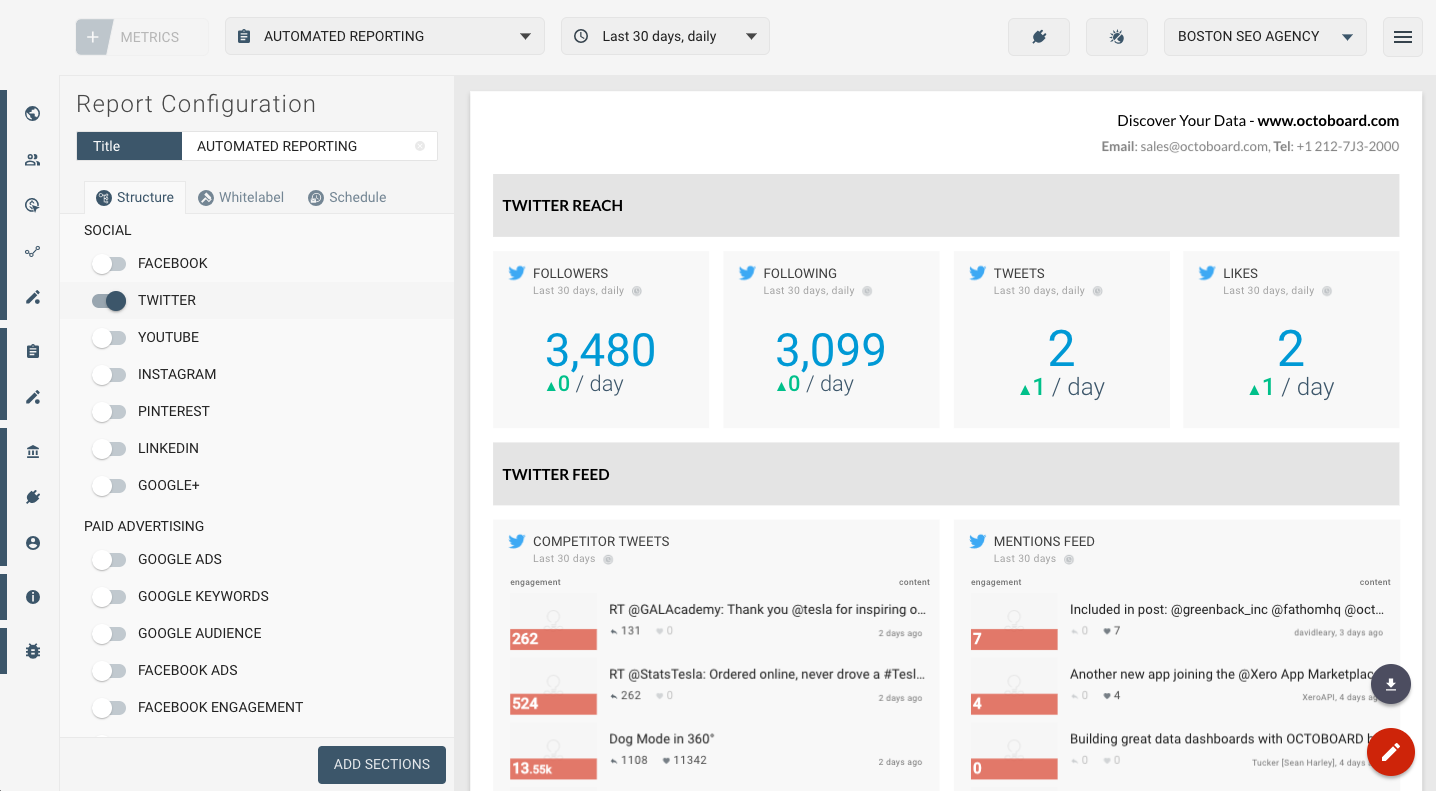Click the plug button in top bar

click(x=1039, y=37)
